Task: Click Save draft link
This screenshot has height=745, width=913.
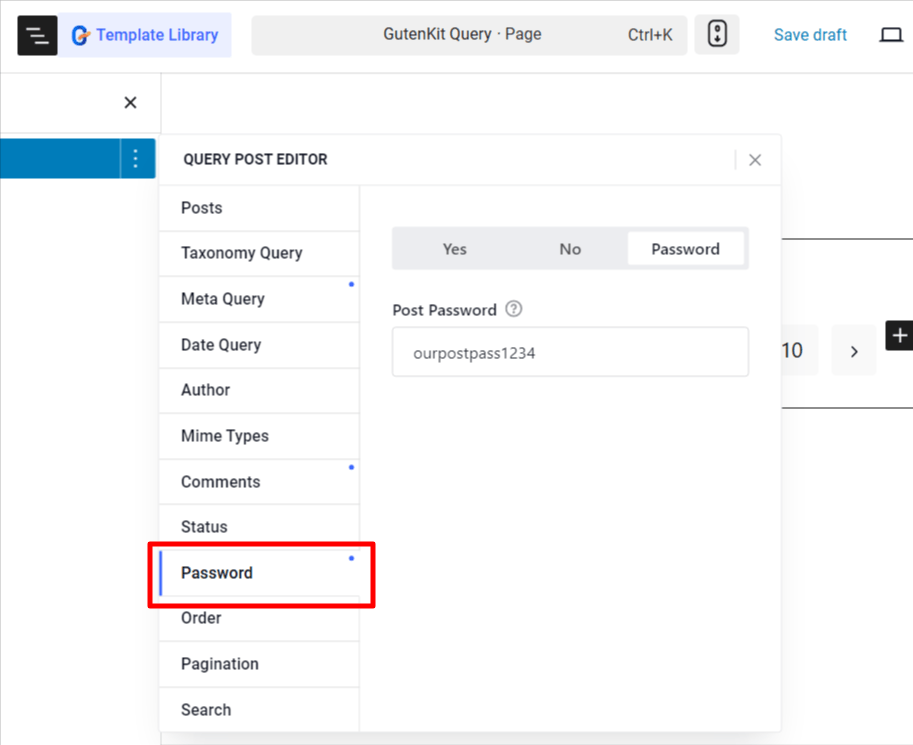Action: click(810, 35)
